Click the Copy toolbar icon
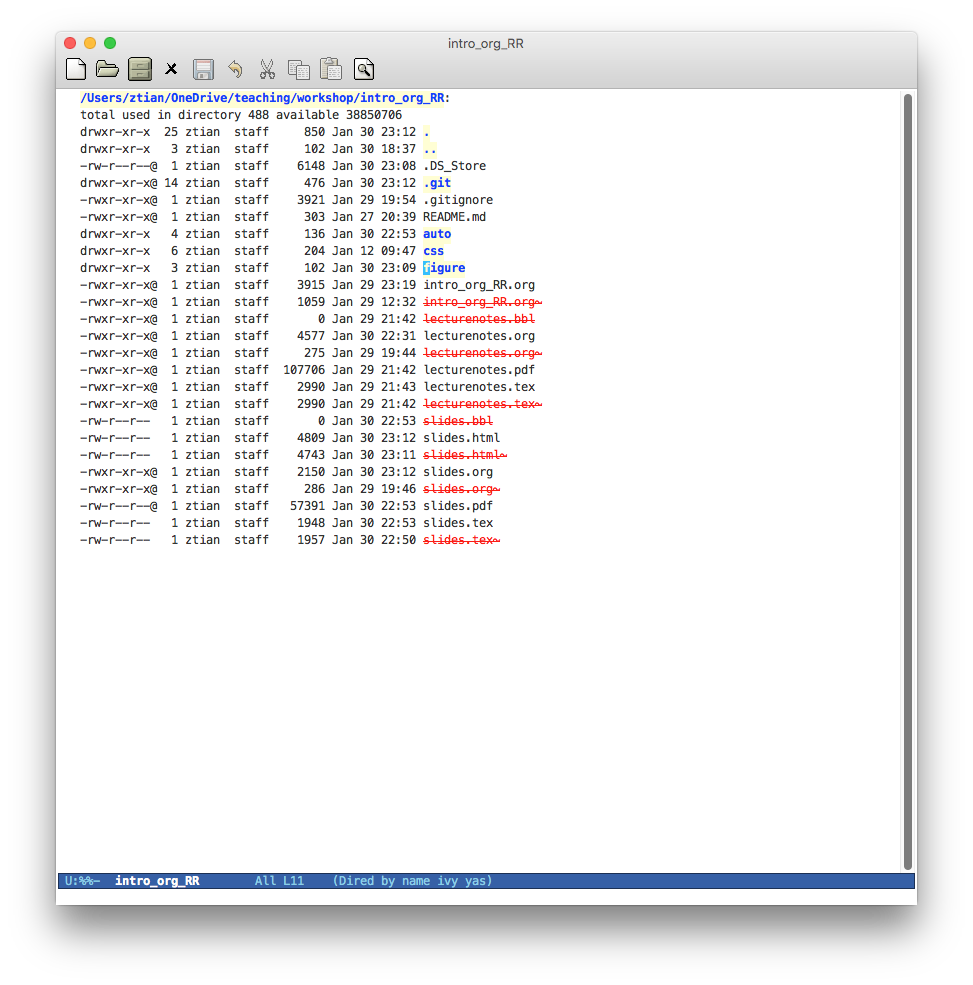 298,69
